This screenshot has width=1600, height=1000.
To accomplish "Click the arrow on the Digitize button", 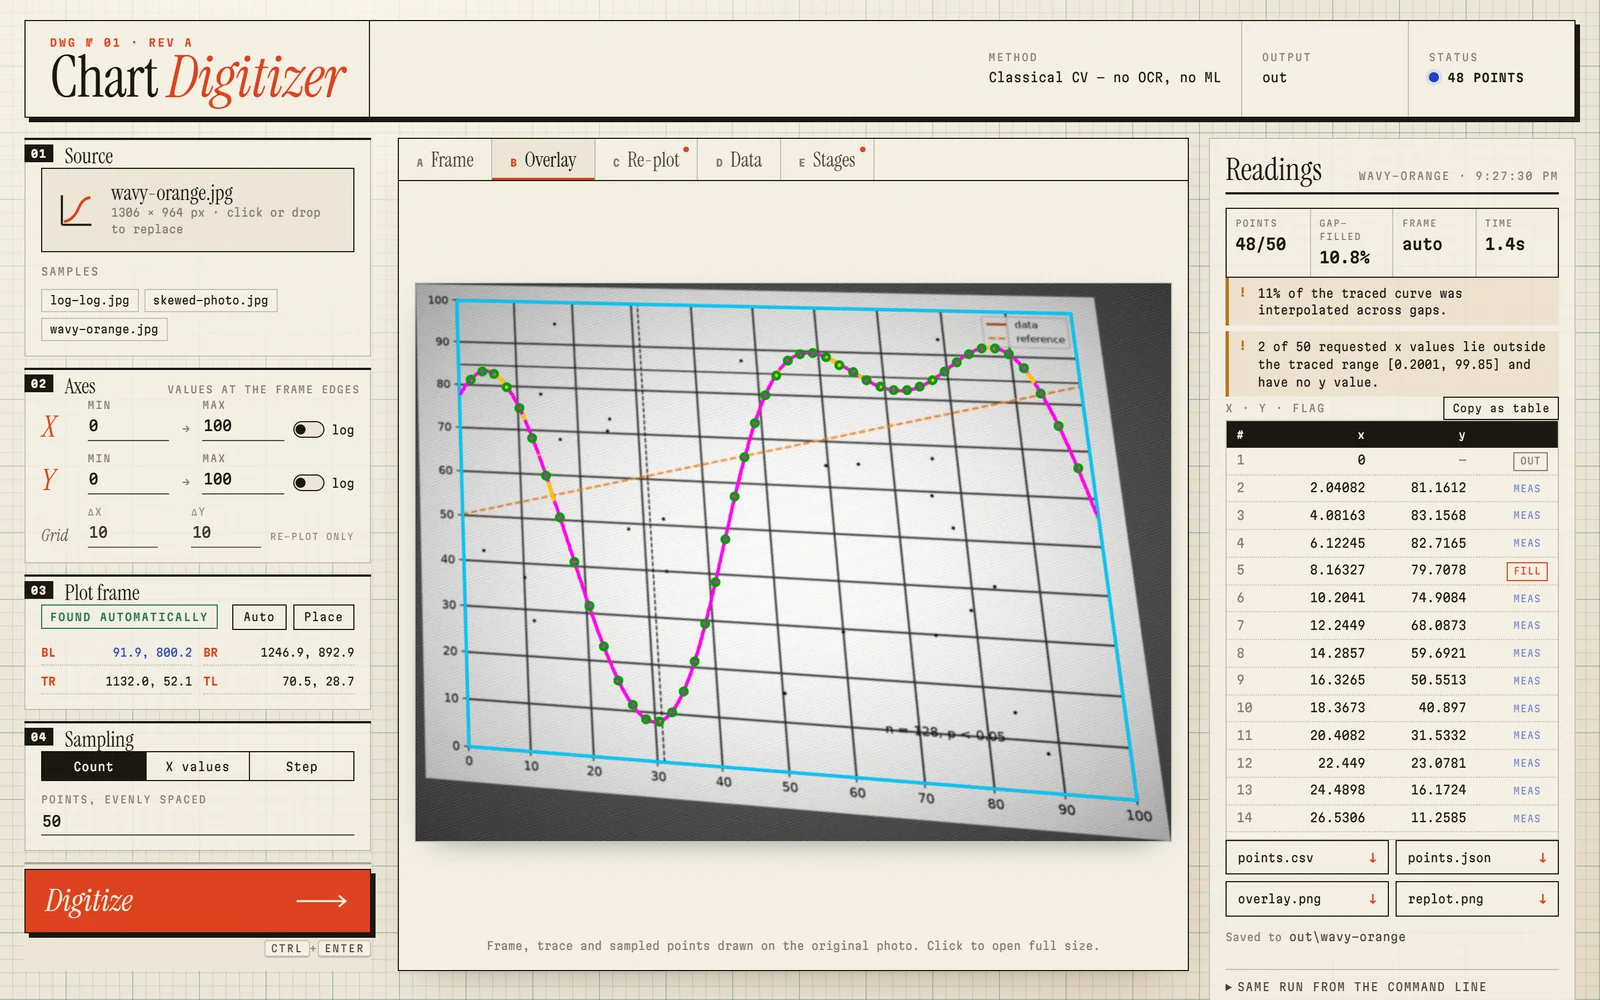I will [321, 901].
